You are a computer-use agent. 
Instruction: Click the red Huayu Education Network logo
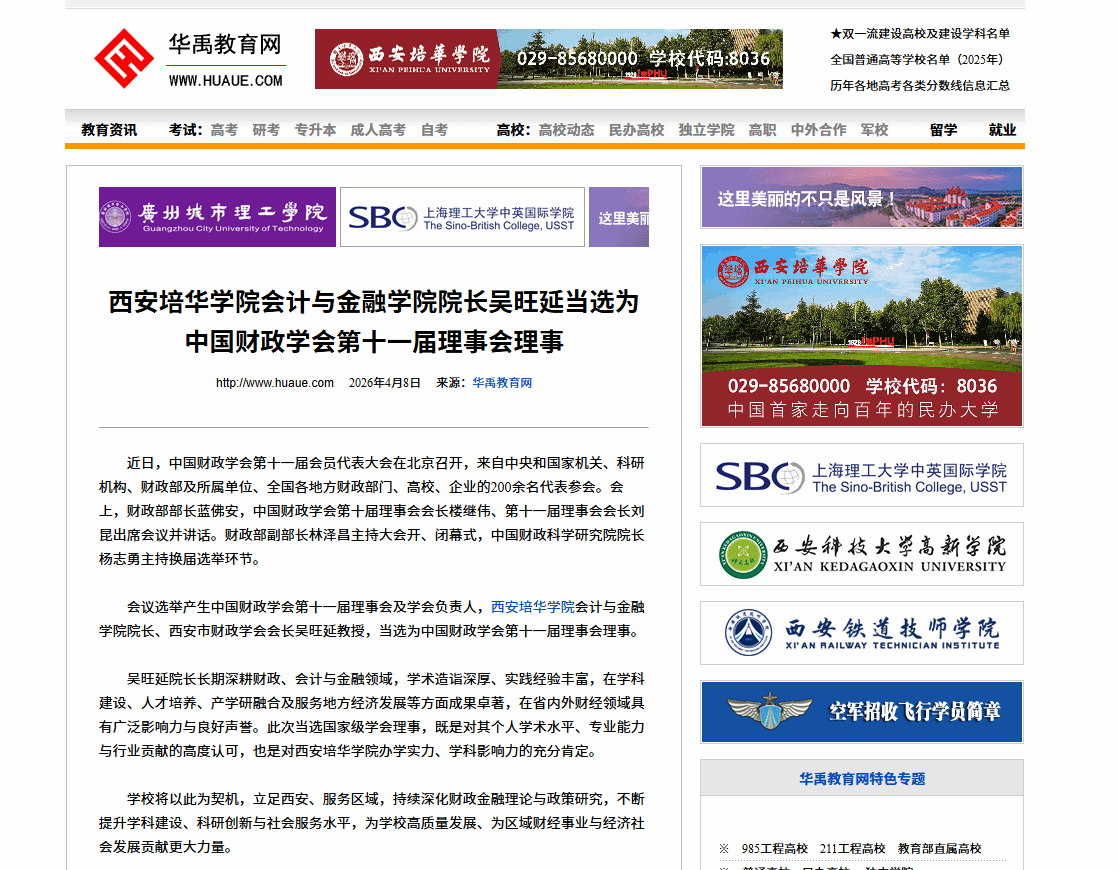[123, 59]
